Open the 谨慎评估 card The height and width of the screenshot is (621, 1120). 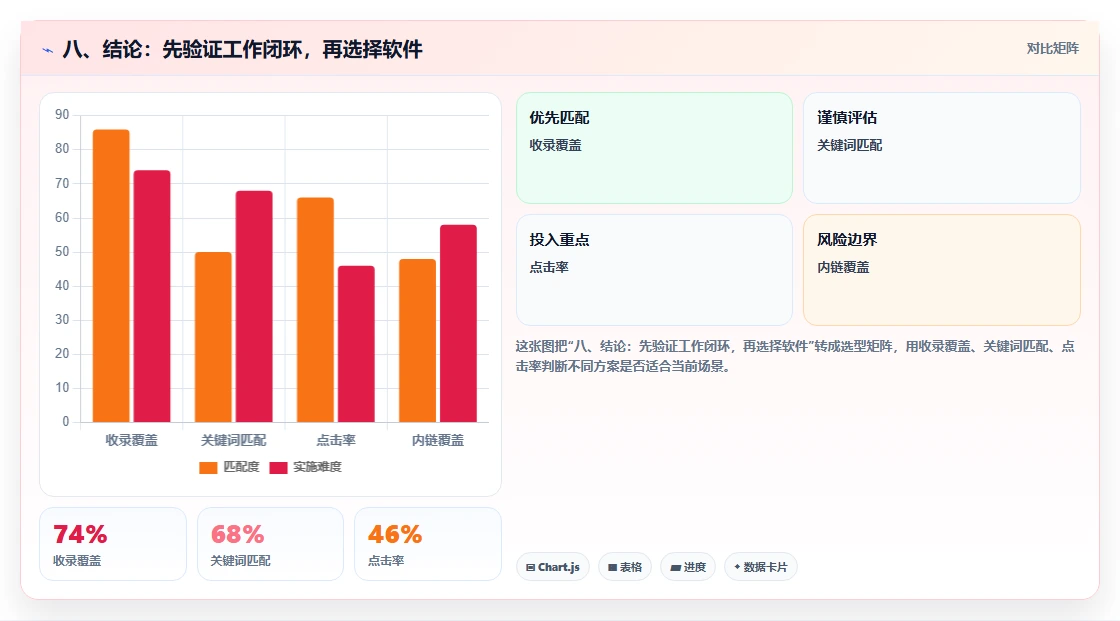click(941, 148)
